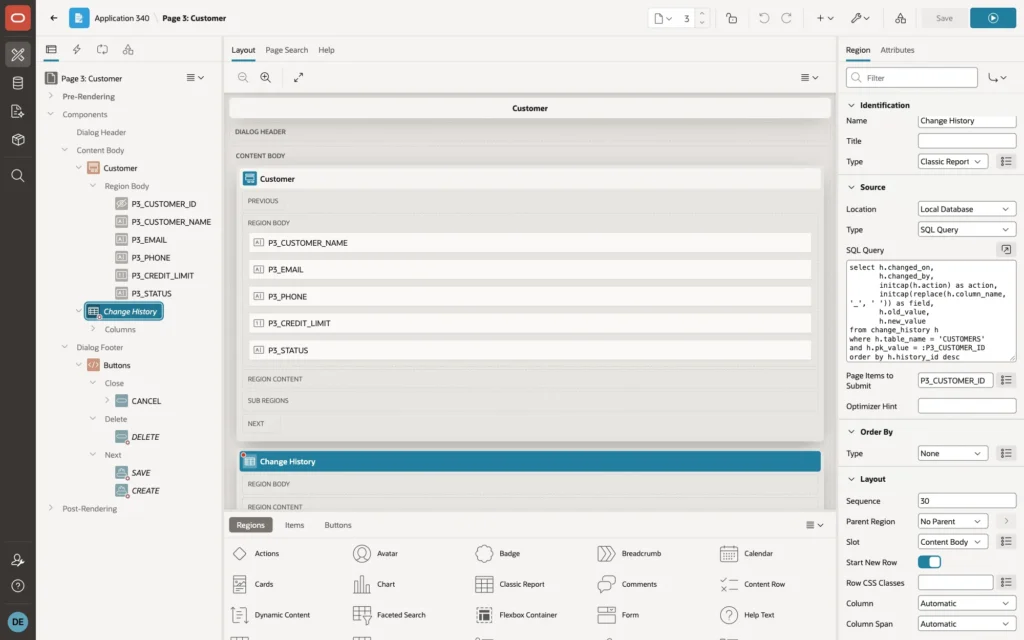Select the Chart region in gallery
1024x640 pixels.
click(374, 584)
